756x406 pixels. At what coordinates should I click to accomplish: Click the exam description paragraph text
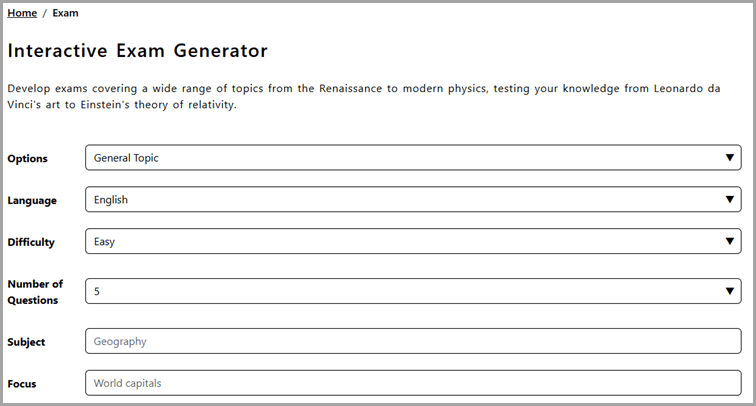point(364,96)
